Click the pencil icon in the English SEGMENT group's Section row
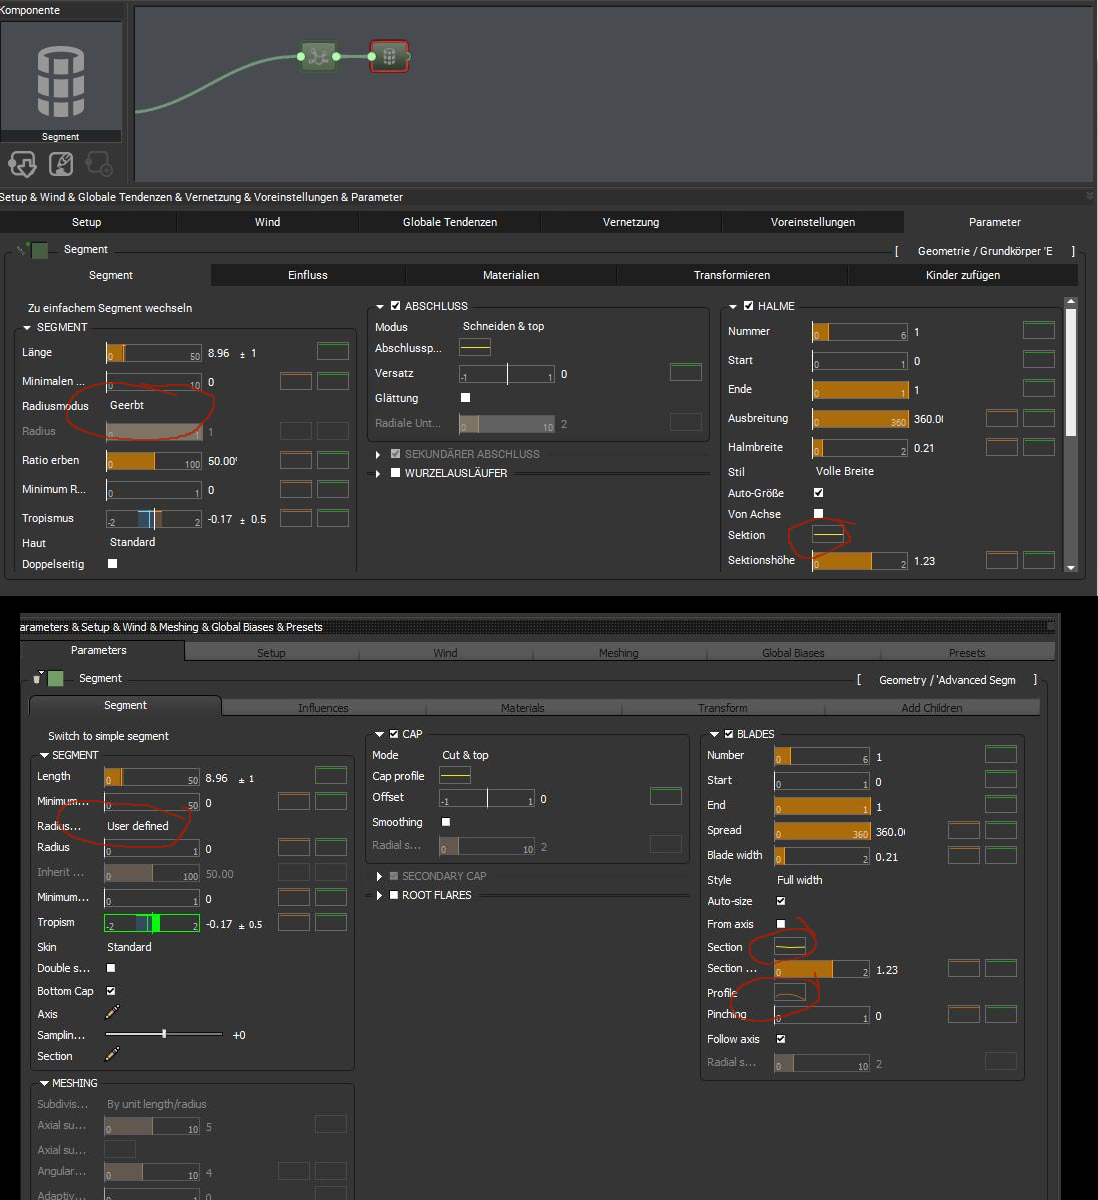 tap(113, 1054)
